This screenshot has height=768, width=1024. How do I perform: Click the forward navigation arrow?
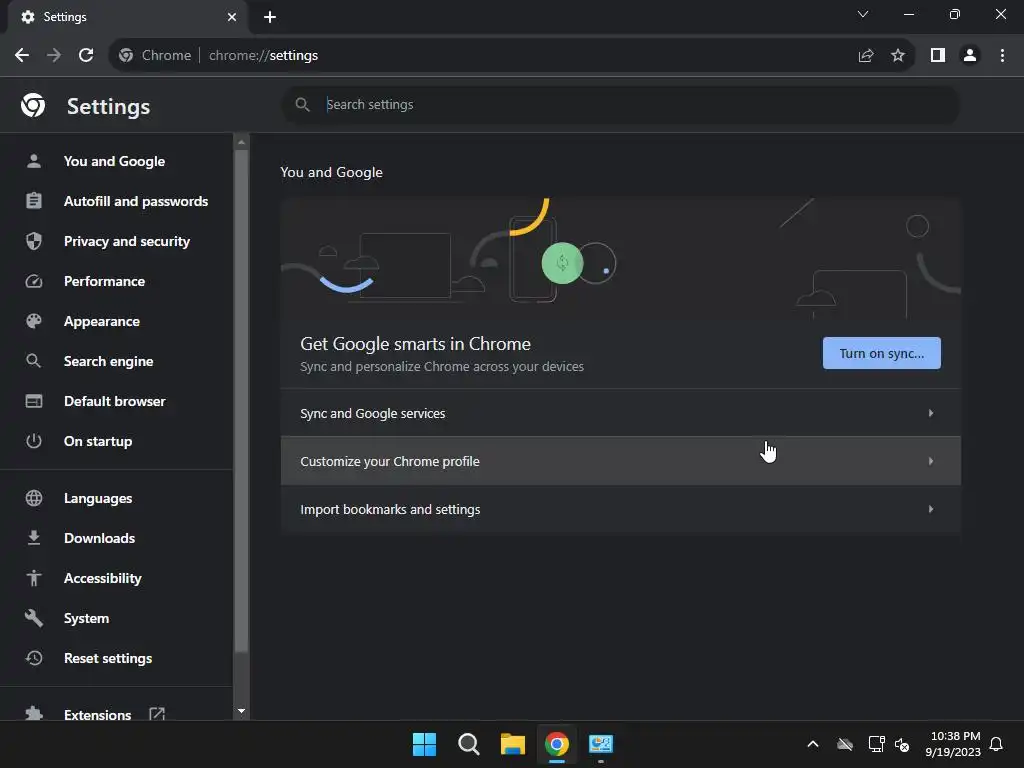[x=54, y=56]
